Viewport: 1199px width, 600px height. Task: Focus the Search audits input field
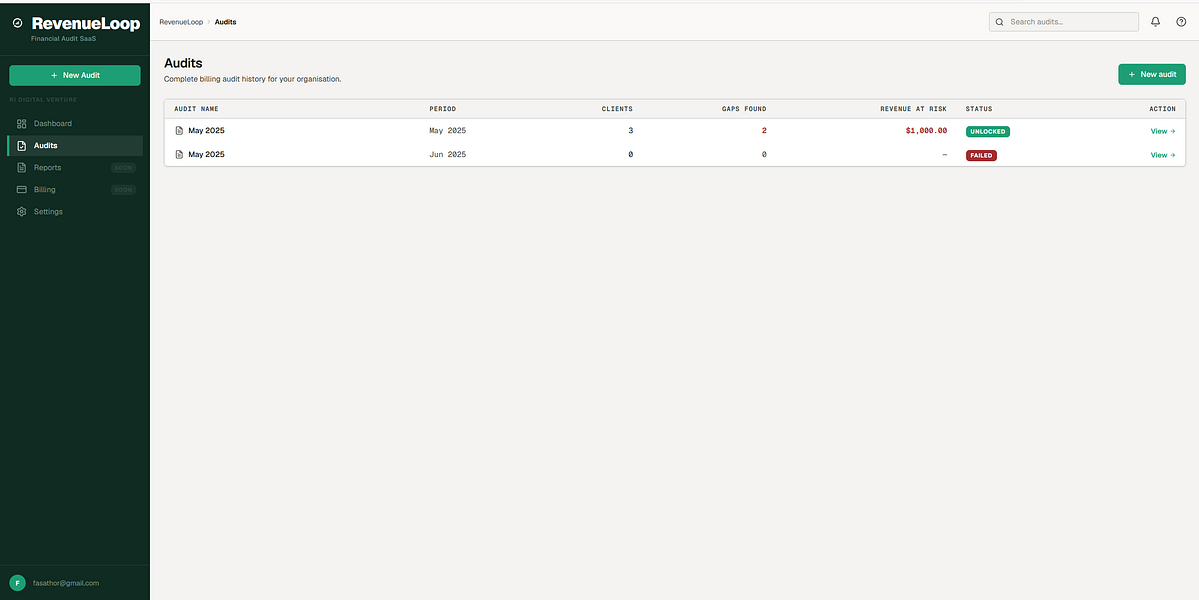1064,22
